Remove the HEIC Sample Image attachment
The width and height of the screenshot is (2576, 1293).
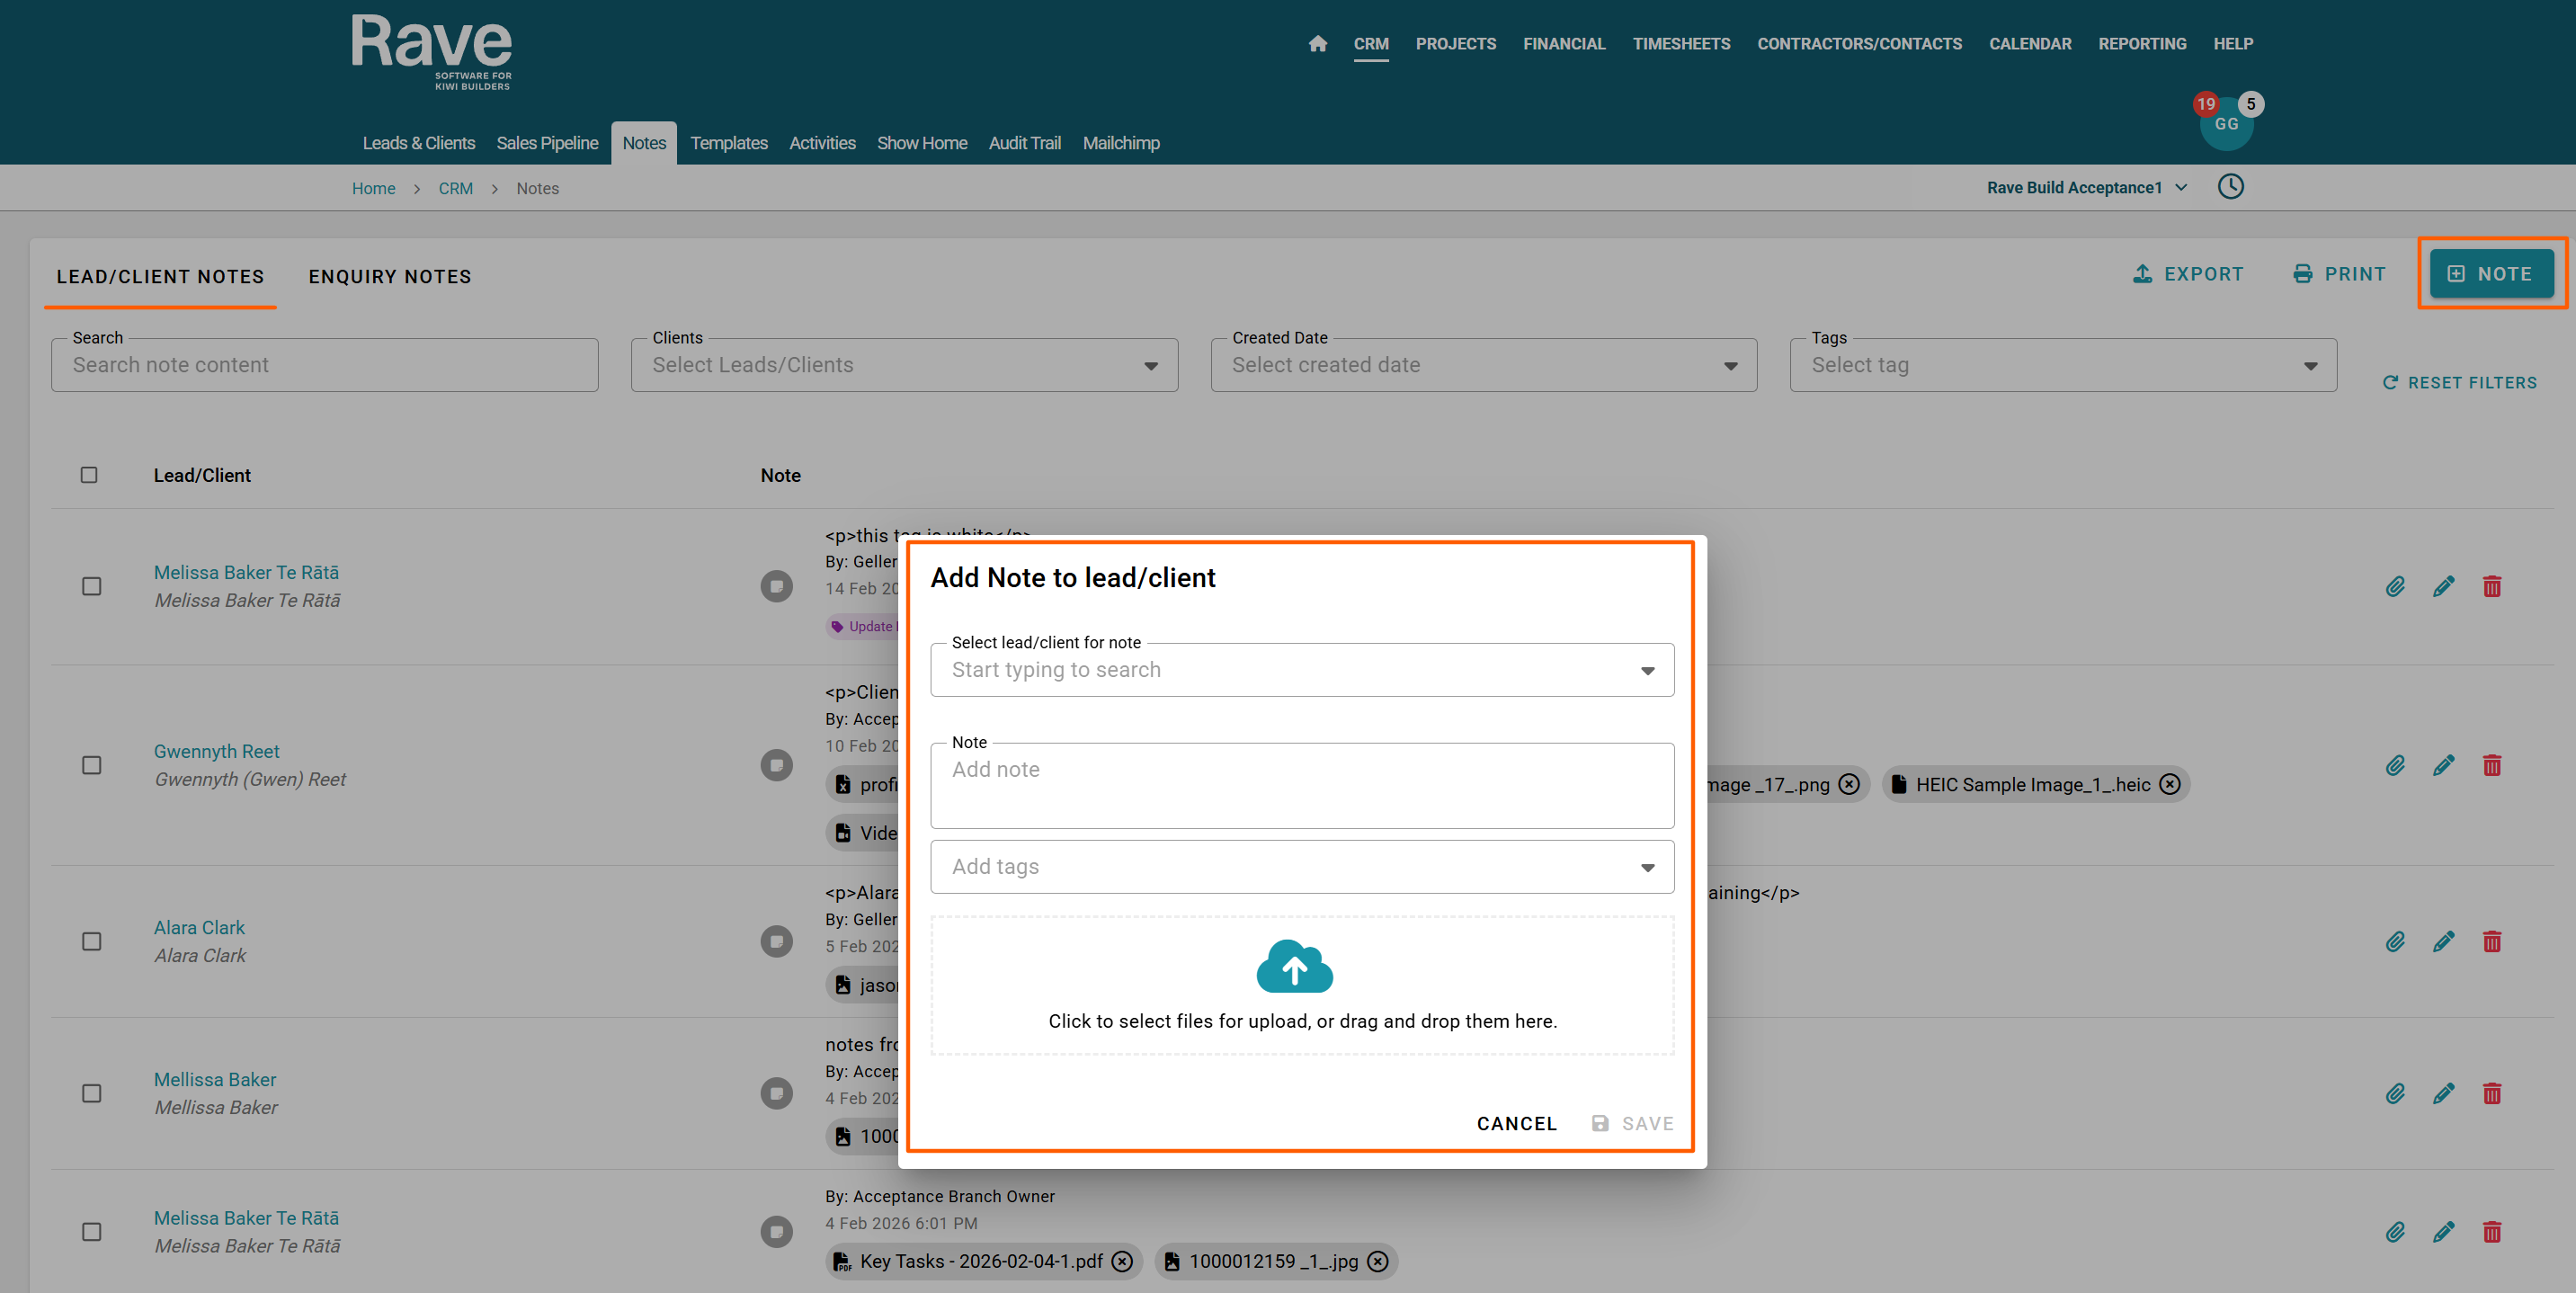click(2169, 785)
